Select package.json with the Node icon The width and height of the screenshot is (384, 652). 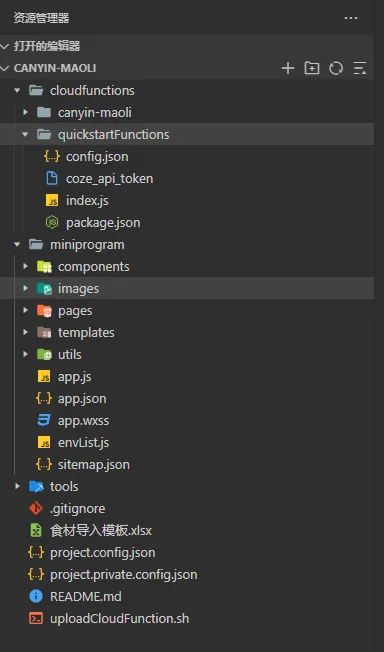coord(187,223)
